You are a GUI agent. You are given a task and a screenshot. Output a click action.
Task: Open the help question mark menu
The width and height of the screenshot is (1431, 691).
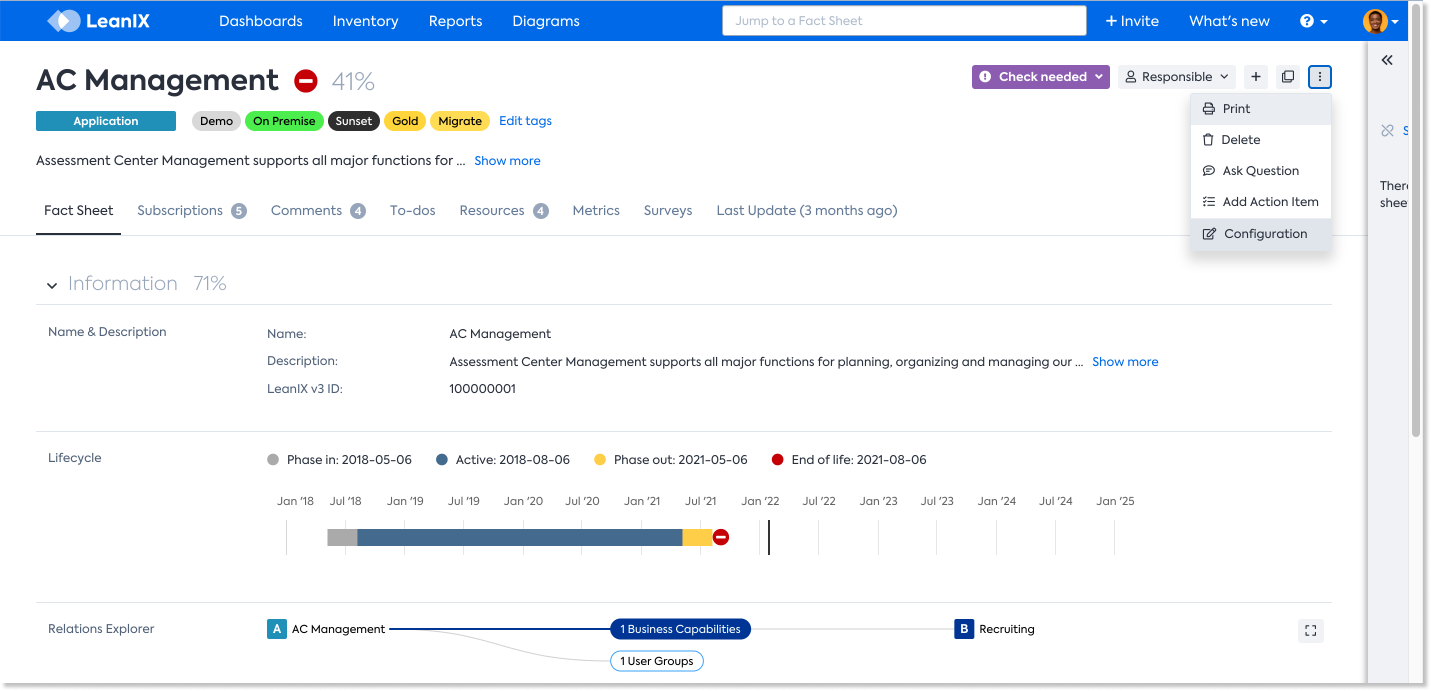tap(1313, 21)
